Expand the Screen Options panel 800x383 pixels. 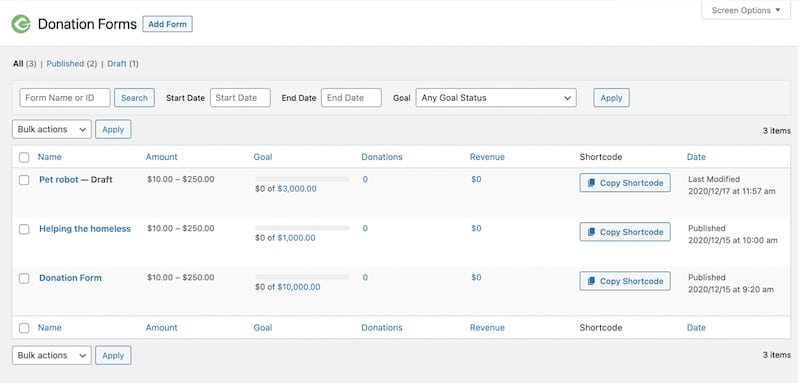pyautogui.click(x=746, y=10)
